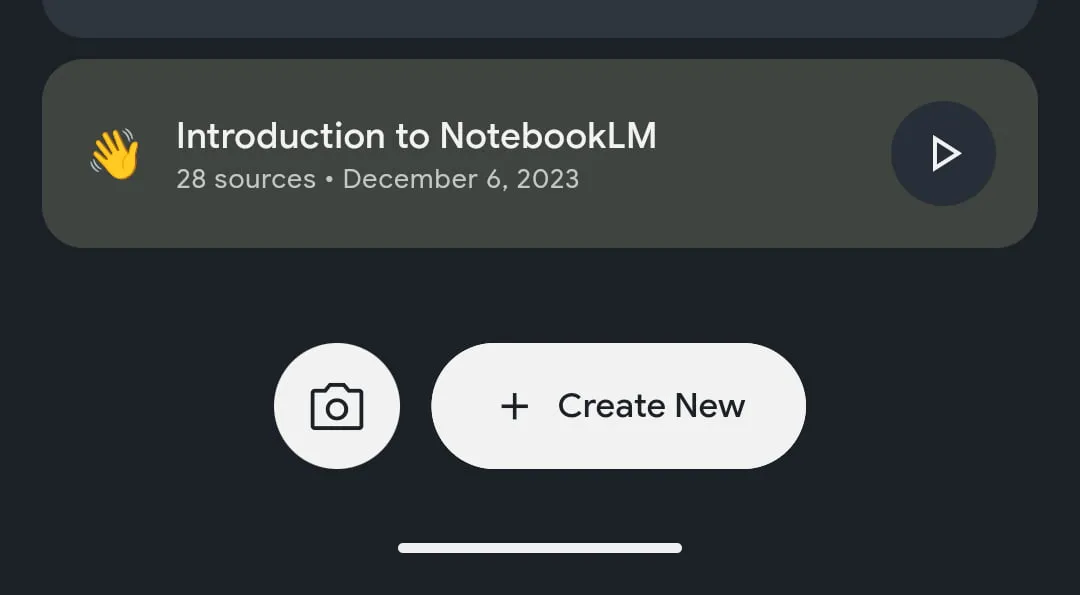The width and height of the screenshot is (1080, 595).
Task: Select the plus icon inside Create New
Action: click(x=514, y=406)
